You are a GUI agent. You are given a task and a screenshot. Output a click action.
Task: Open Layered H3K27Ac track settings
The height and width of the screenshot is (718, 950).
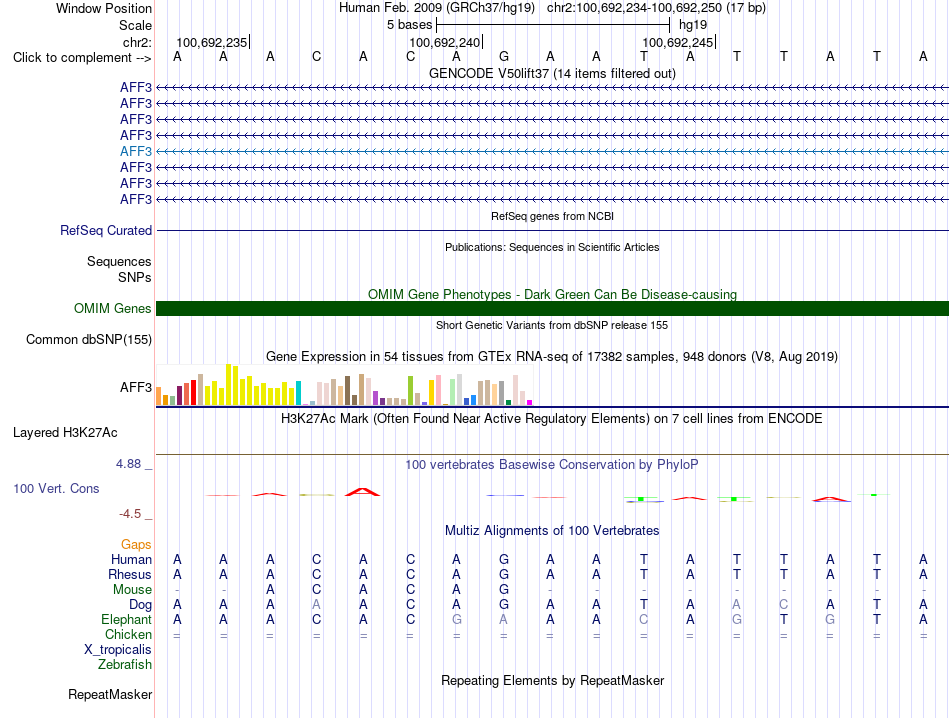[x=65, y=433]
